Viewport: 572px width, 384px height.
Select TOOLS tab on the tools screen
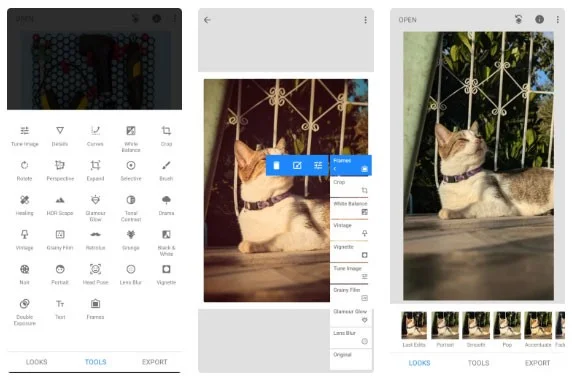coord(95,362)
